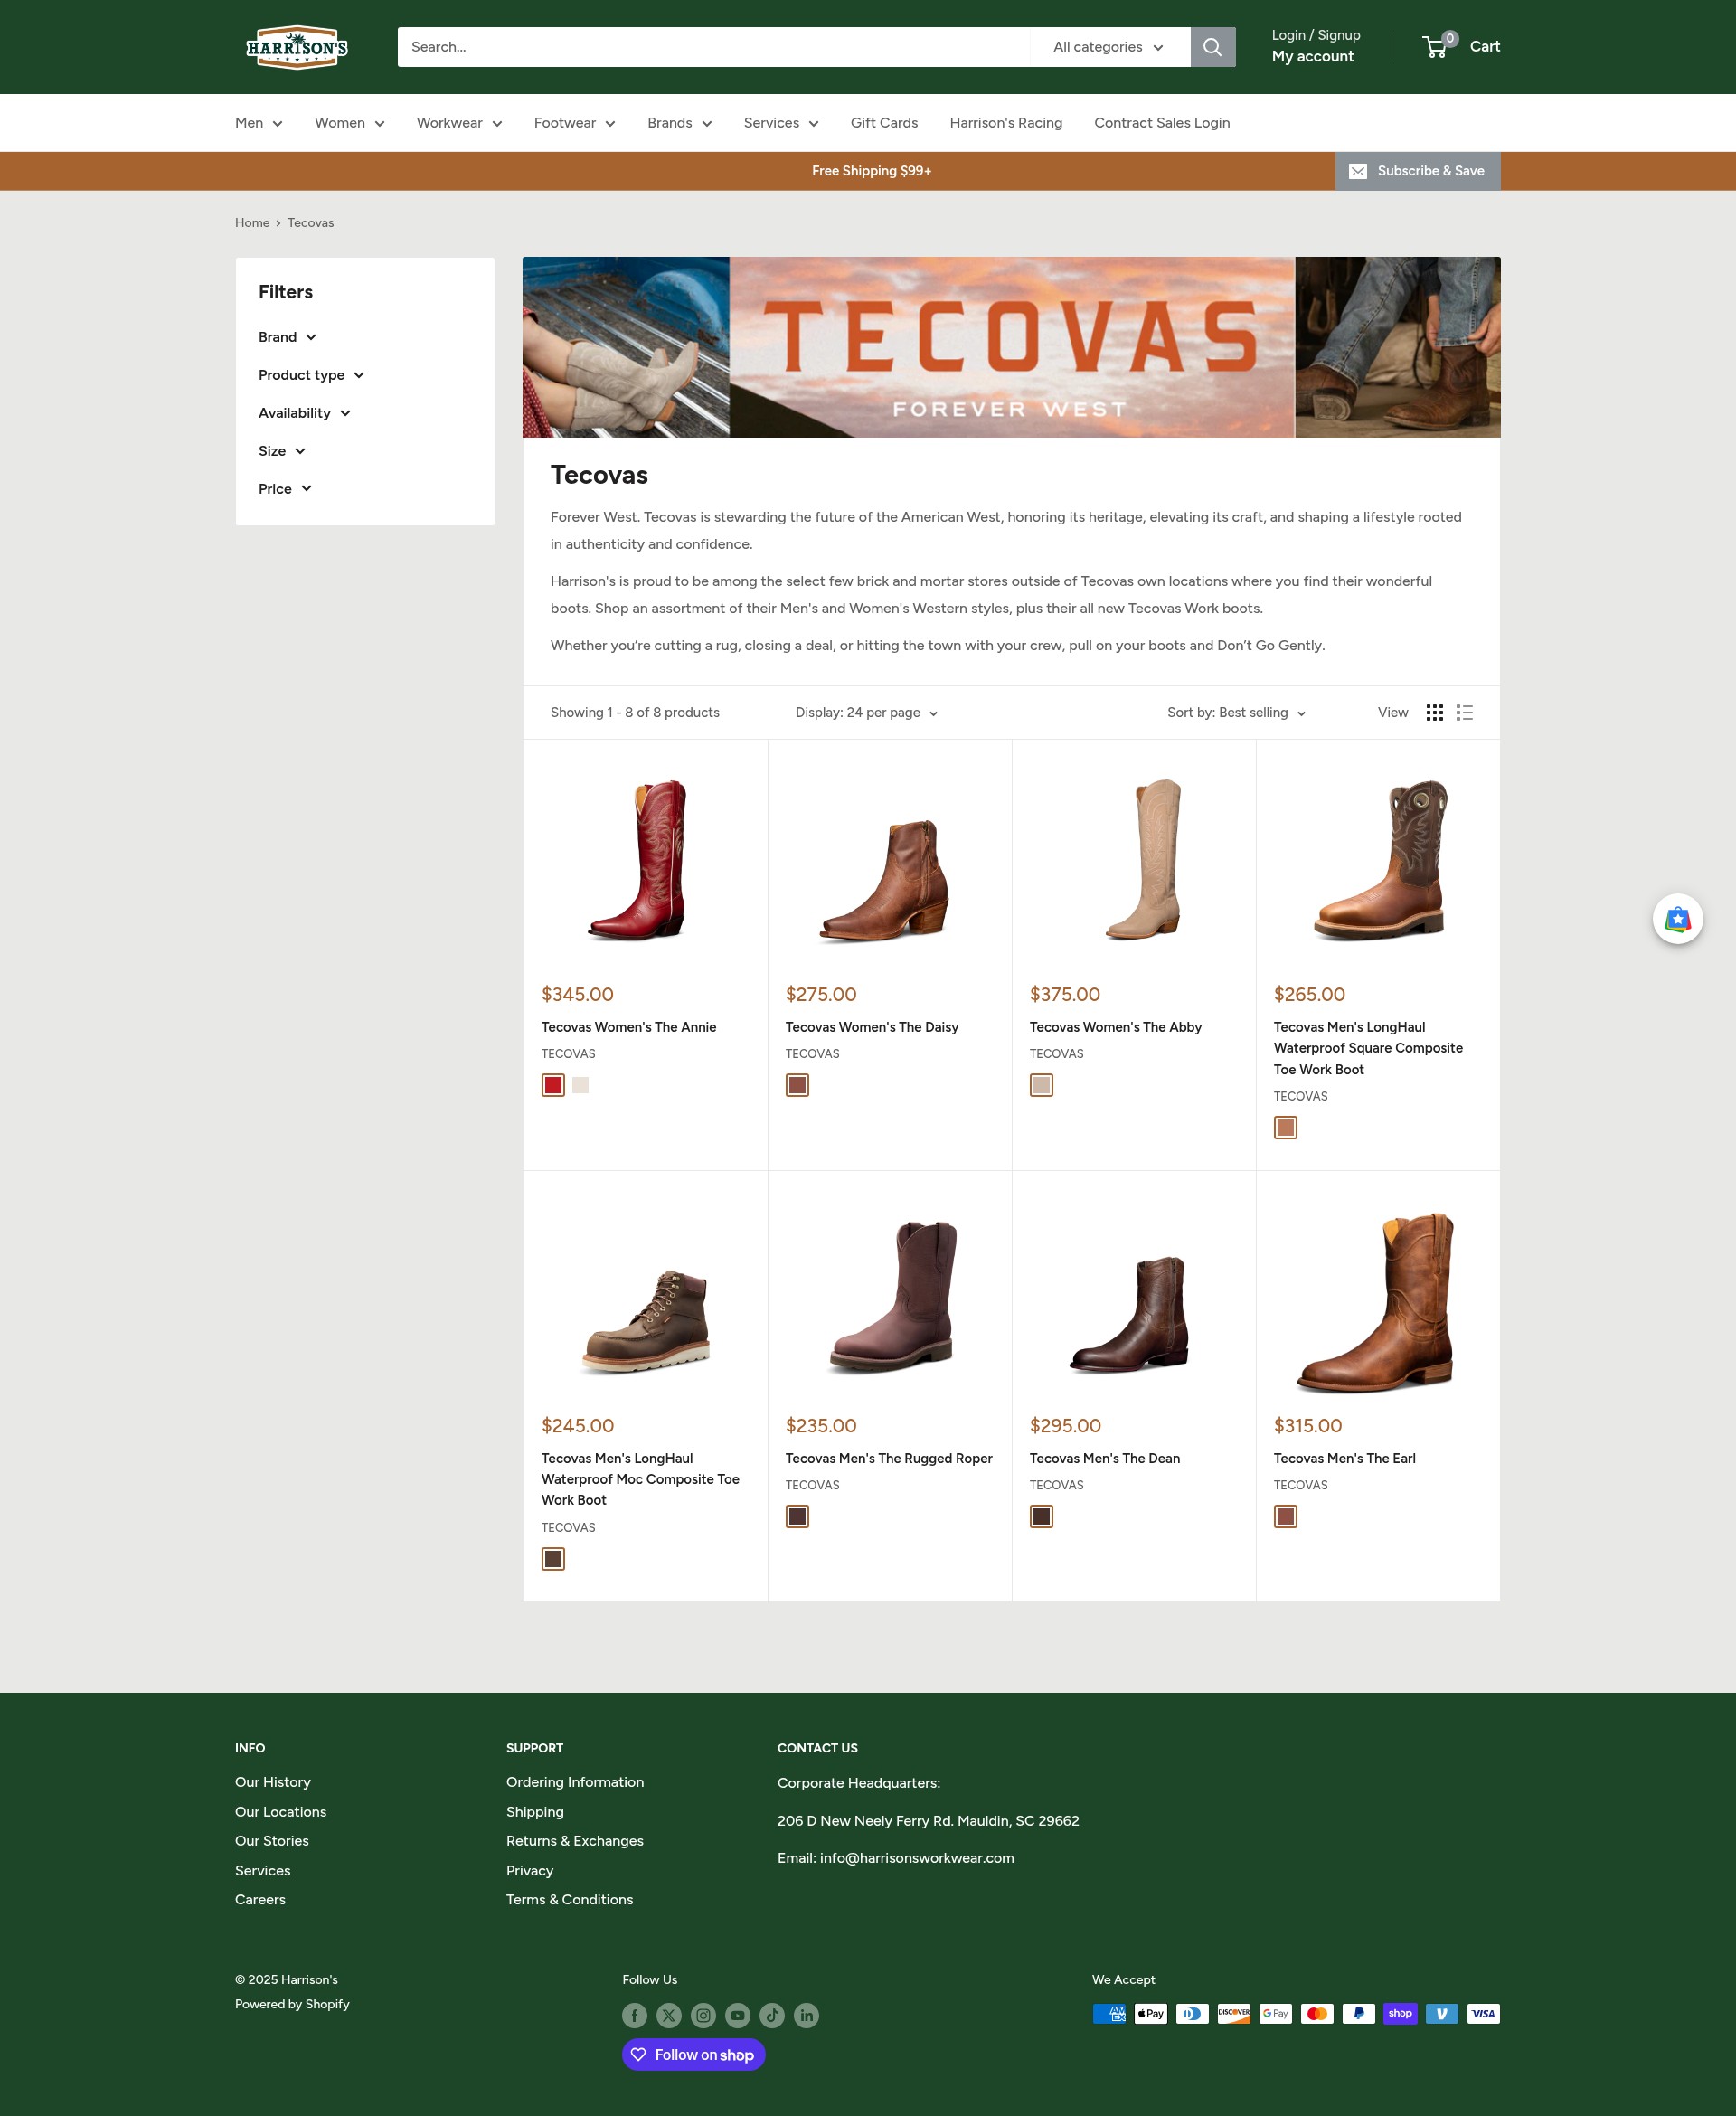Select brown swatch for The Daisy
Screen dimensions: 1736x2116
tap(797, 1085)
